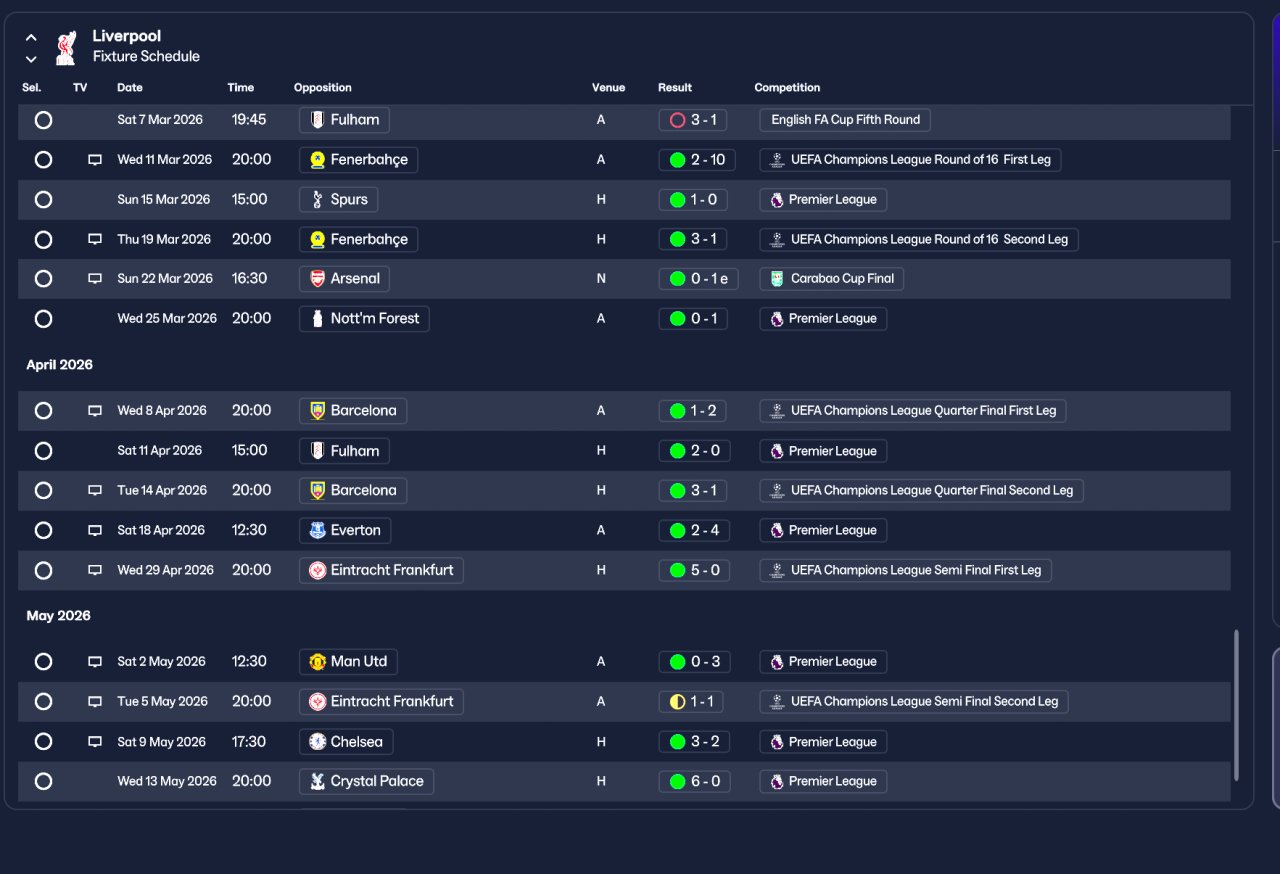
Task: Select the Fulham FA Cup fixture radio button
Action: (43, 120)
